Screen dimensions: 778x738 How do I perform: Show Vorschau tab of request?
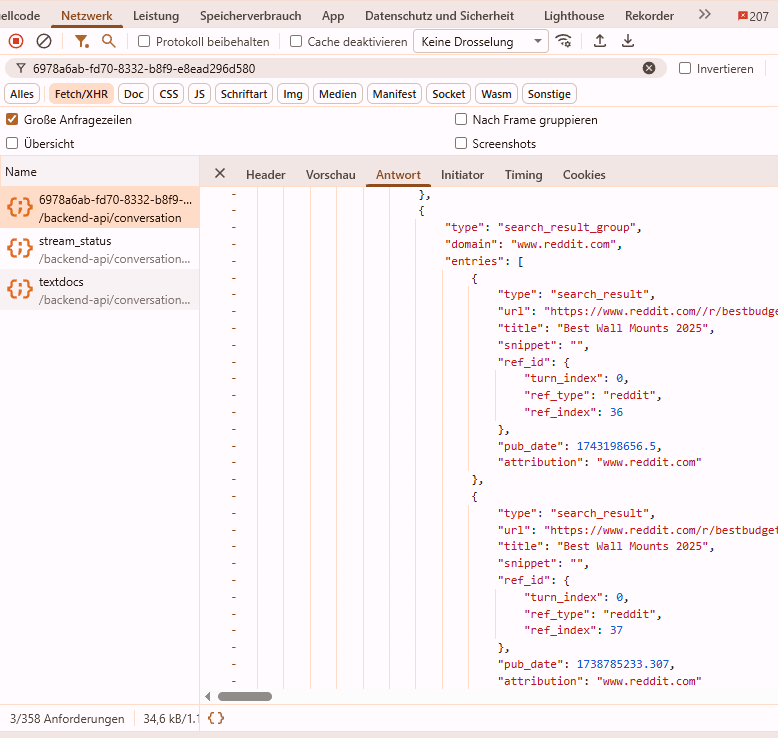point(330,175)
